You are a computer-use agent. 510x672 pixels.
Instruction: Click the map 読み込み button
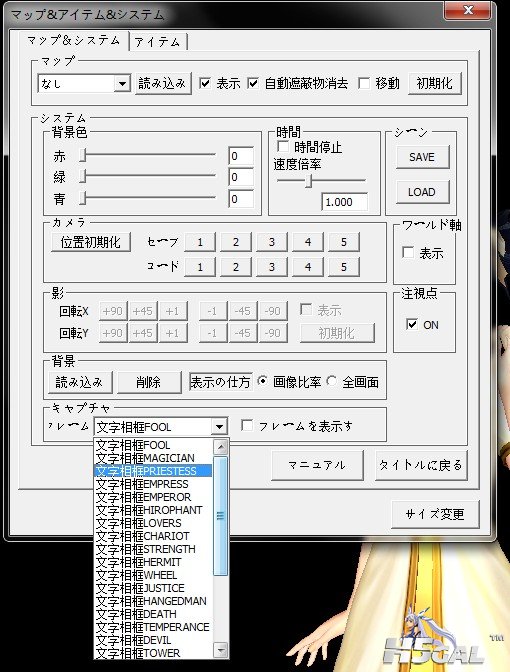(x=162, y=83)
